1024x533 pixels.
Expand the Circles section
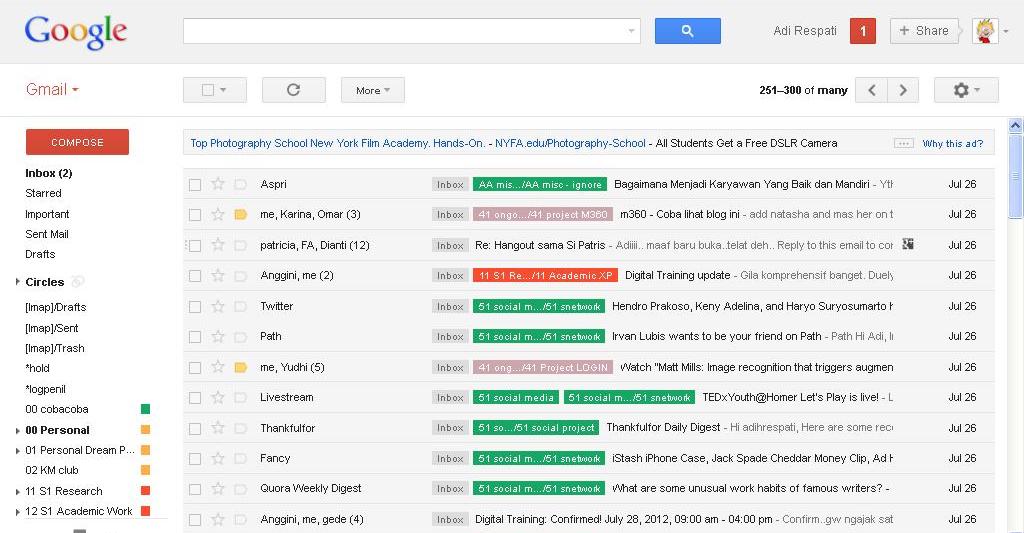[18, 282]
